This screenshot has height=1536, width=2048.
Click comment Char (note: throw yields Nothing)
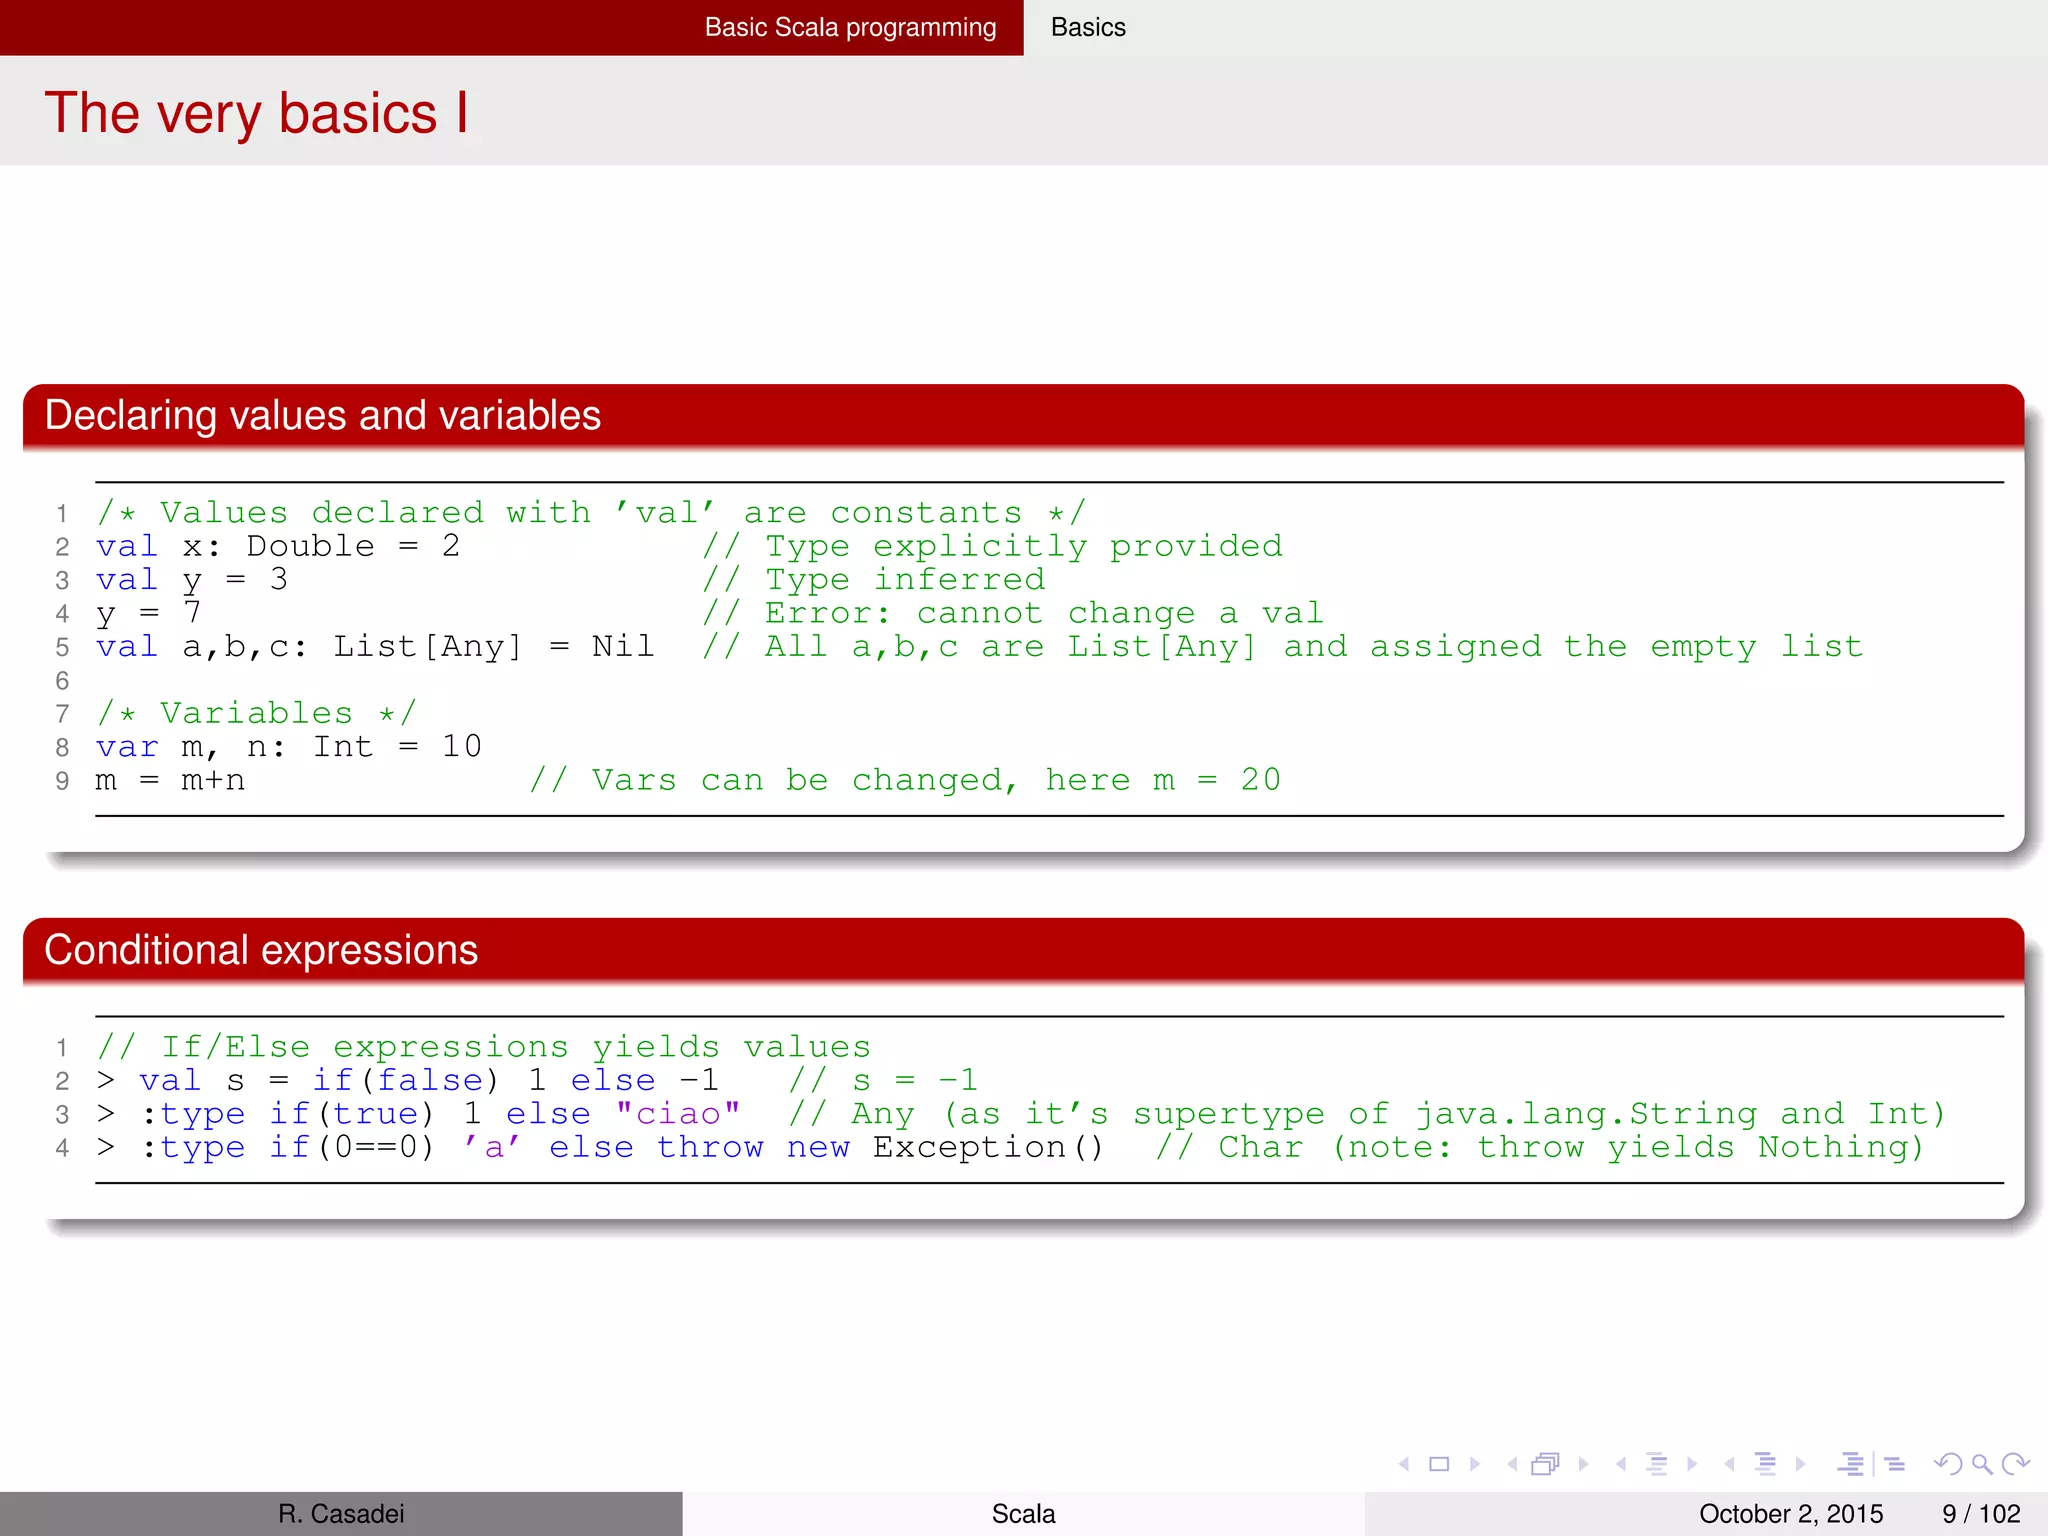pyautogui.click(x=1540, y=1148)
